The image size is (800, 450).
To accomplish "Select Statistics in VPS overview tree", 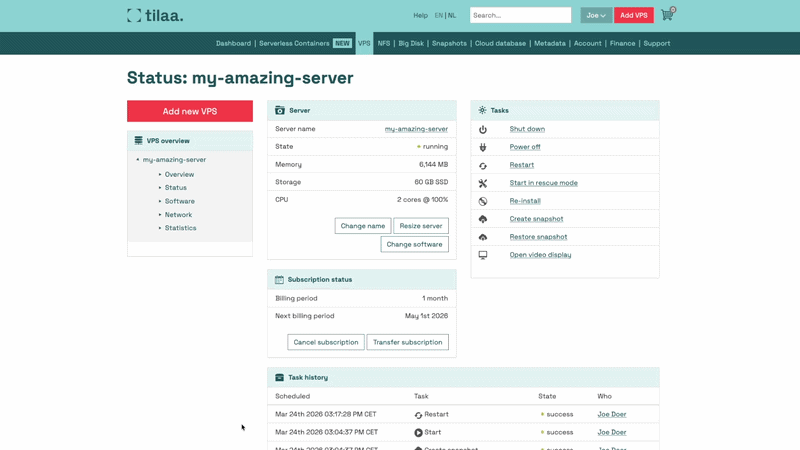I will pos(180,228).
